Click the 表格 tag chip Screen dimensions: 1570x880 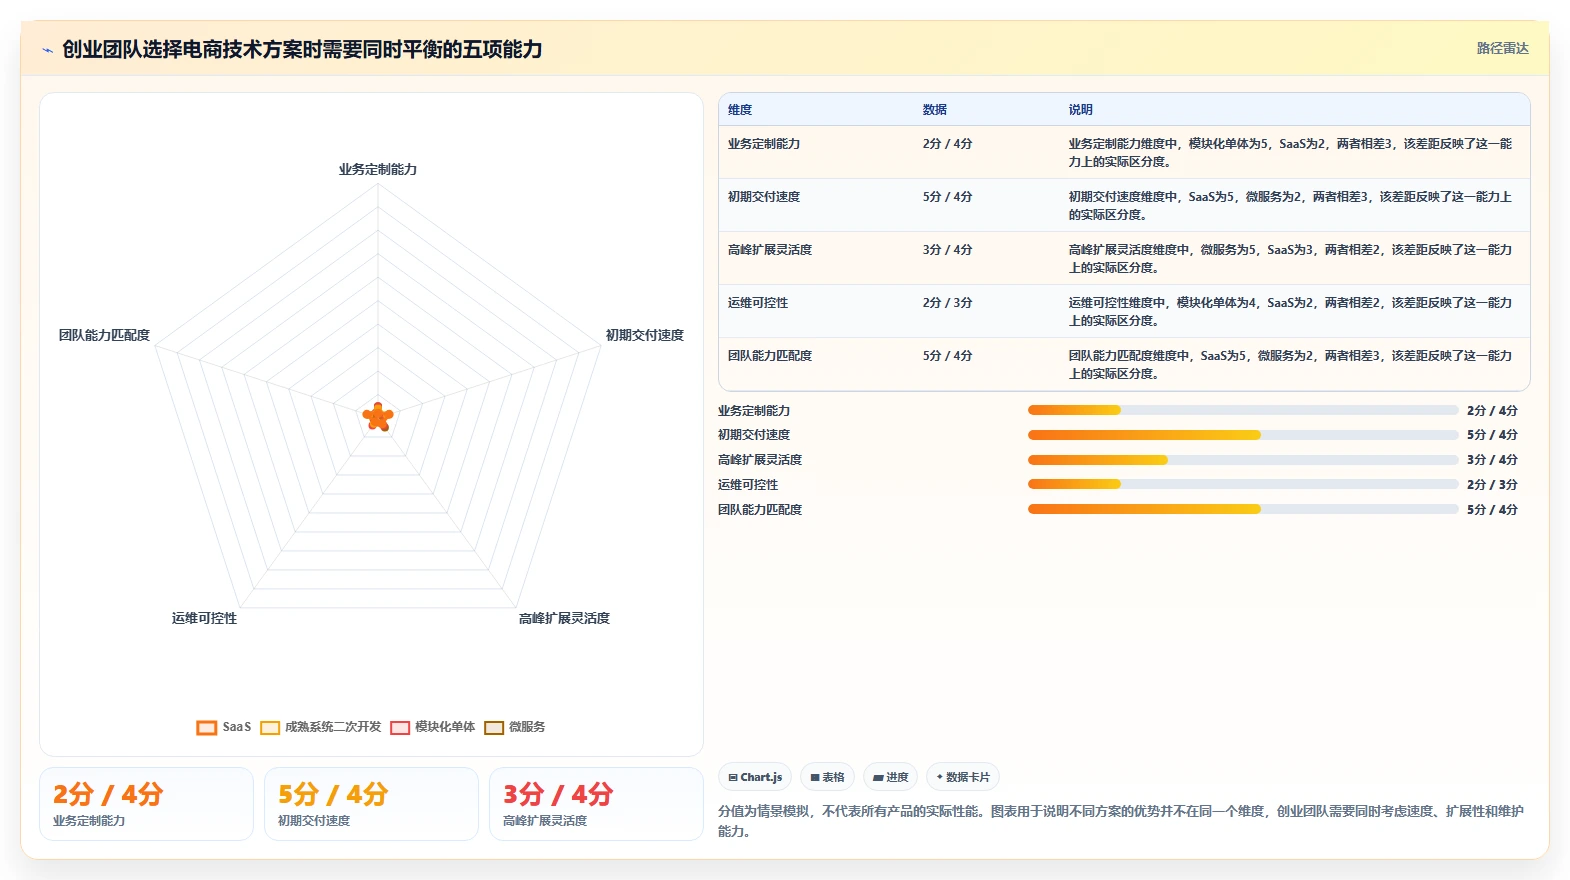pyautogui.click(x=827, y=777)
